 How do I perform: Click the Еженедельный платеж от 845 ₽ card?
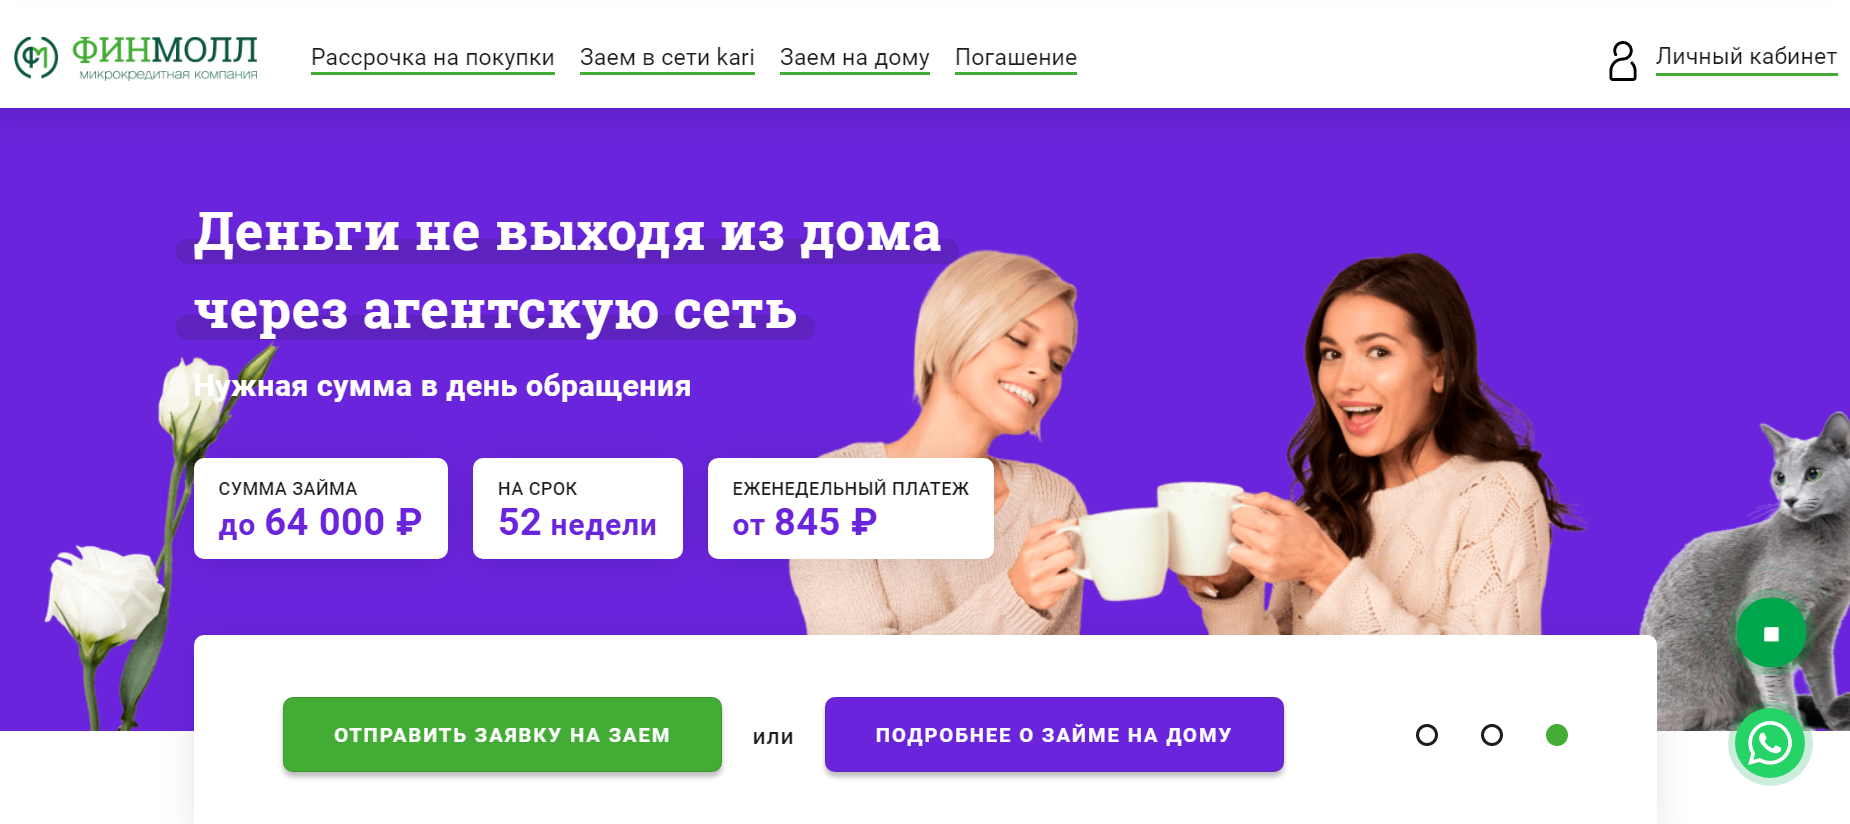pos(851,508)
